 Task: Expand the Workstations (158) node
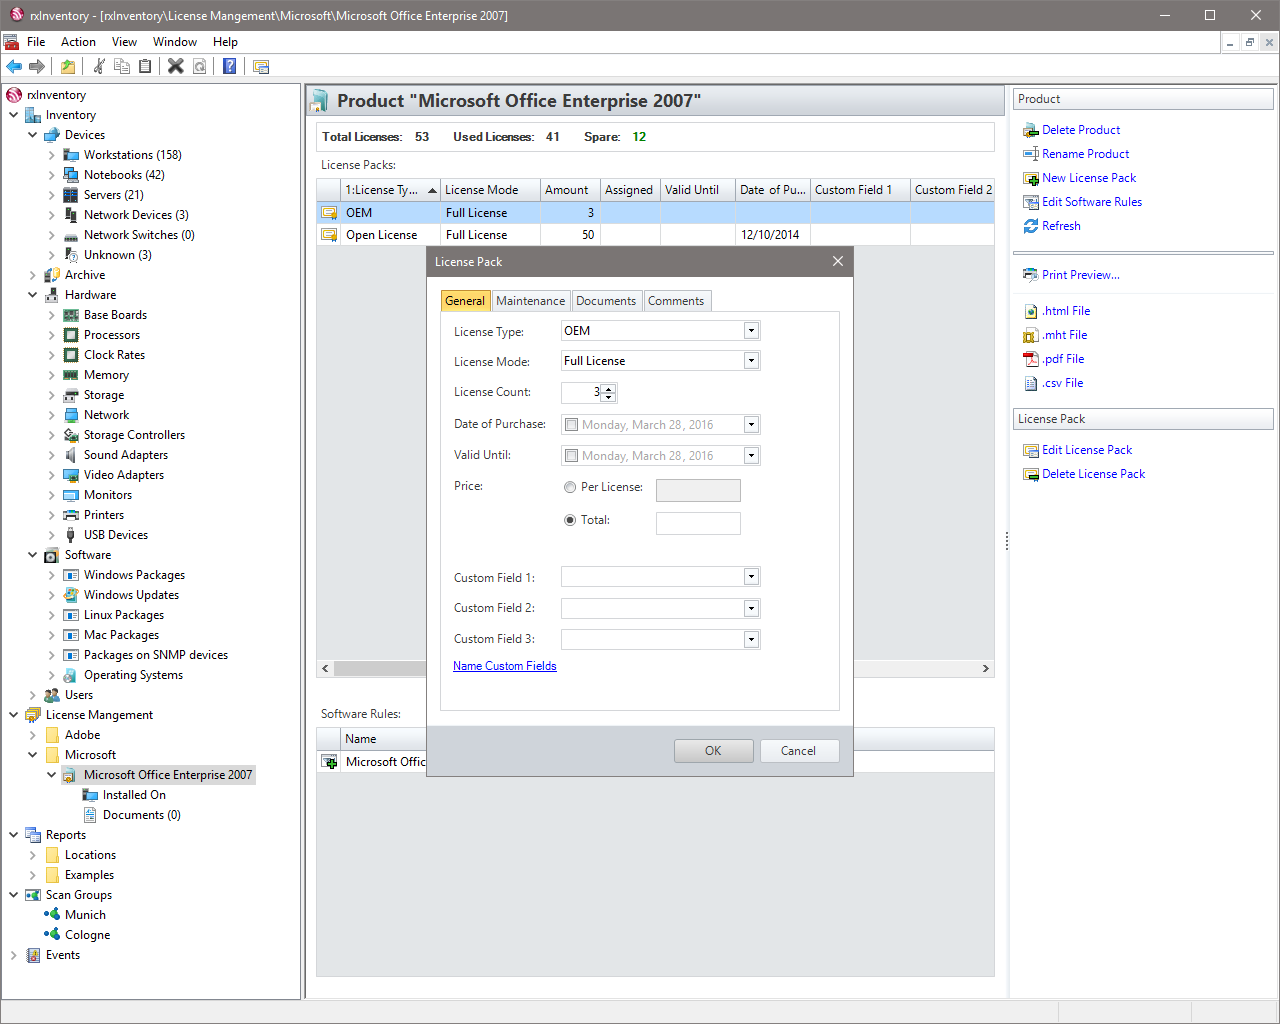click(x=52, y=155)
